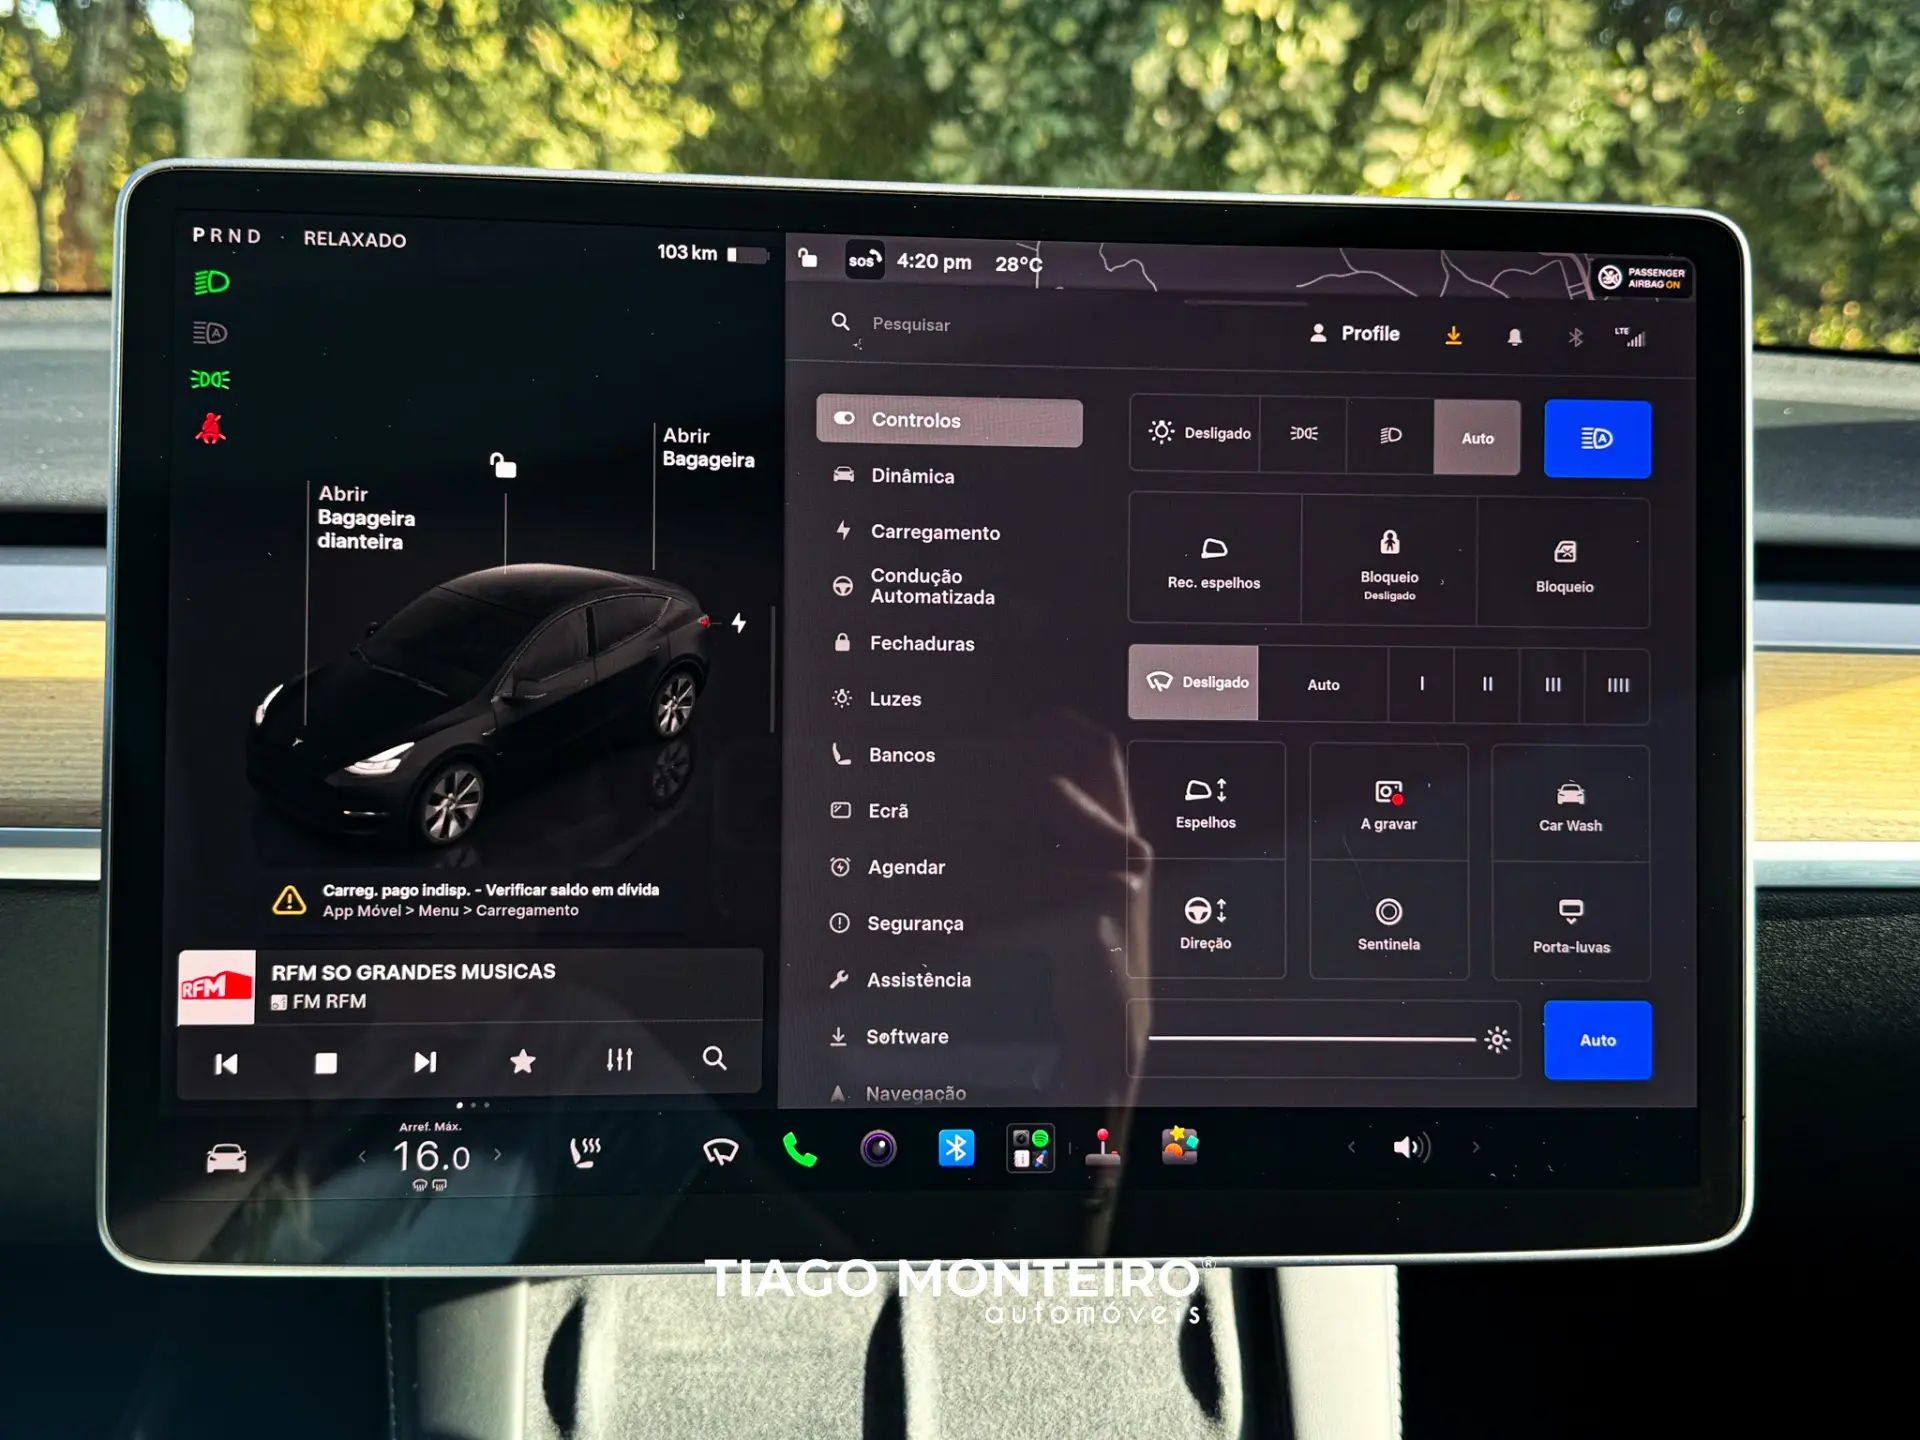Image resolution: width=1920 pixels, height=1440 pixels.
Task: Set wiper speed to level I
Action: tap(1422, 684)
